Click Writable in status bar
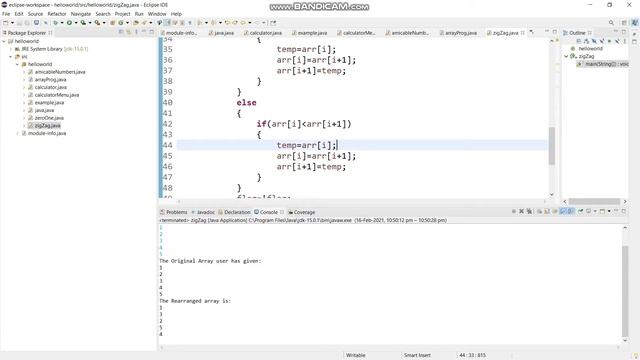 click(x=356, y=356)
